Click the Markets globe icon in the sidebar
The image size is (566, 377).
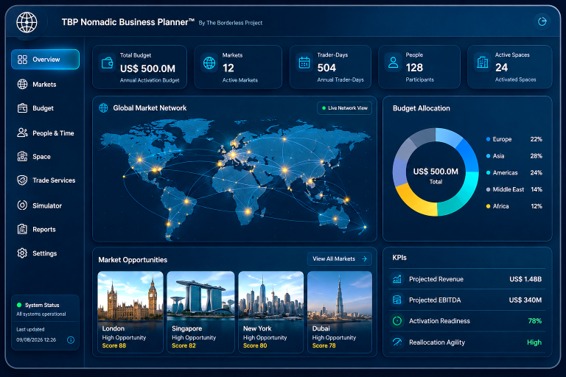(22, 84)
